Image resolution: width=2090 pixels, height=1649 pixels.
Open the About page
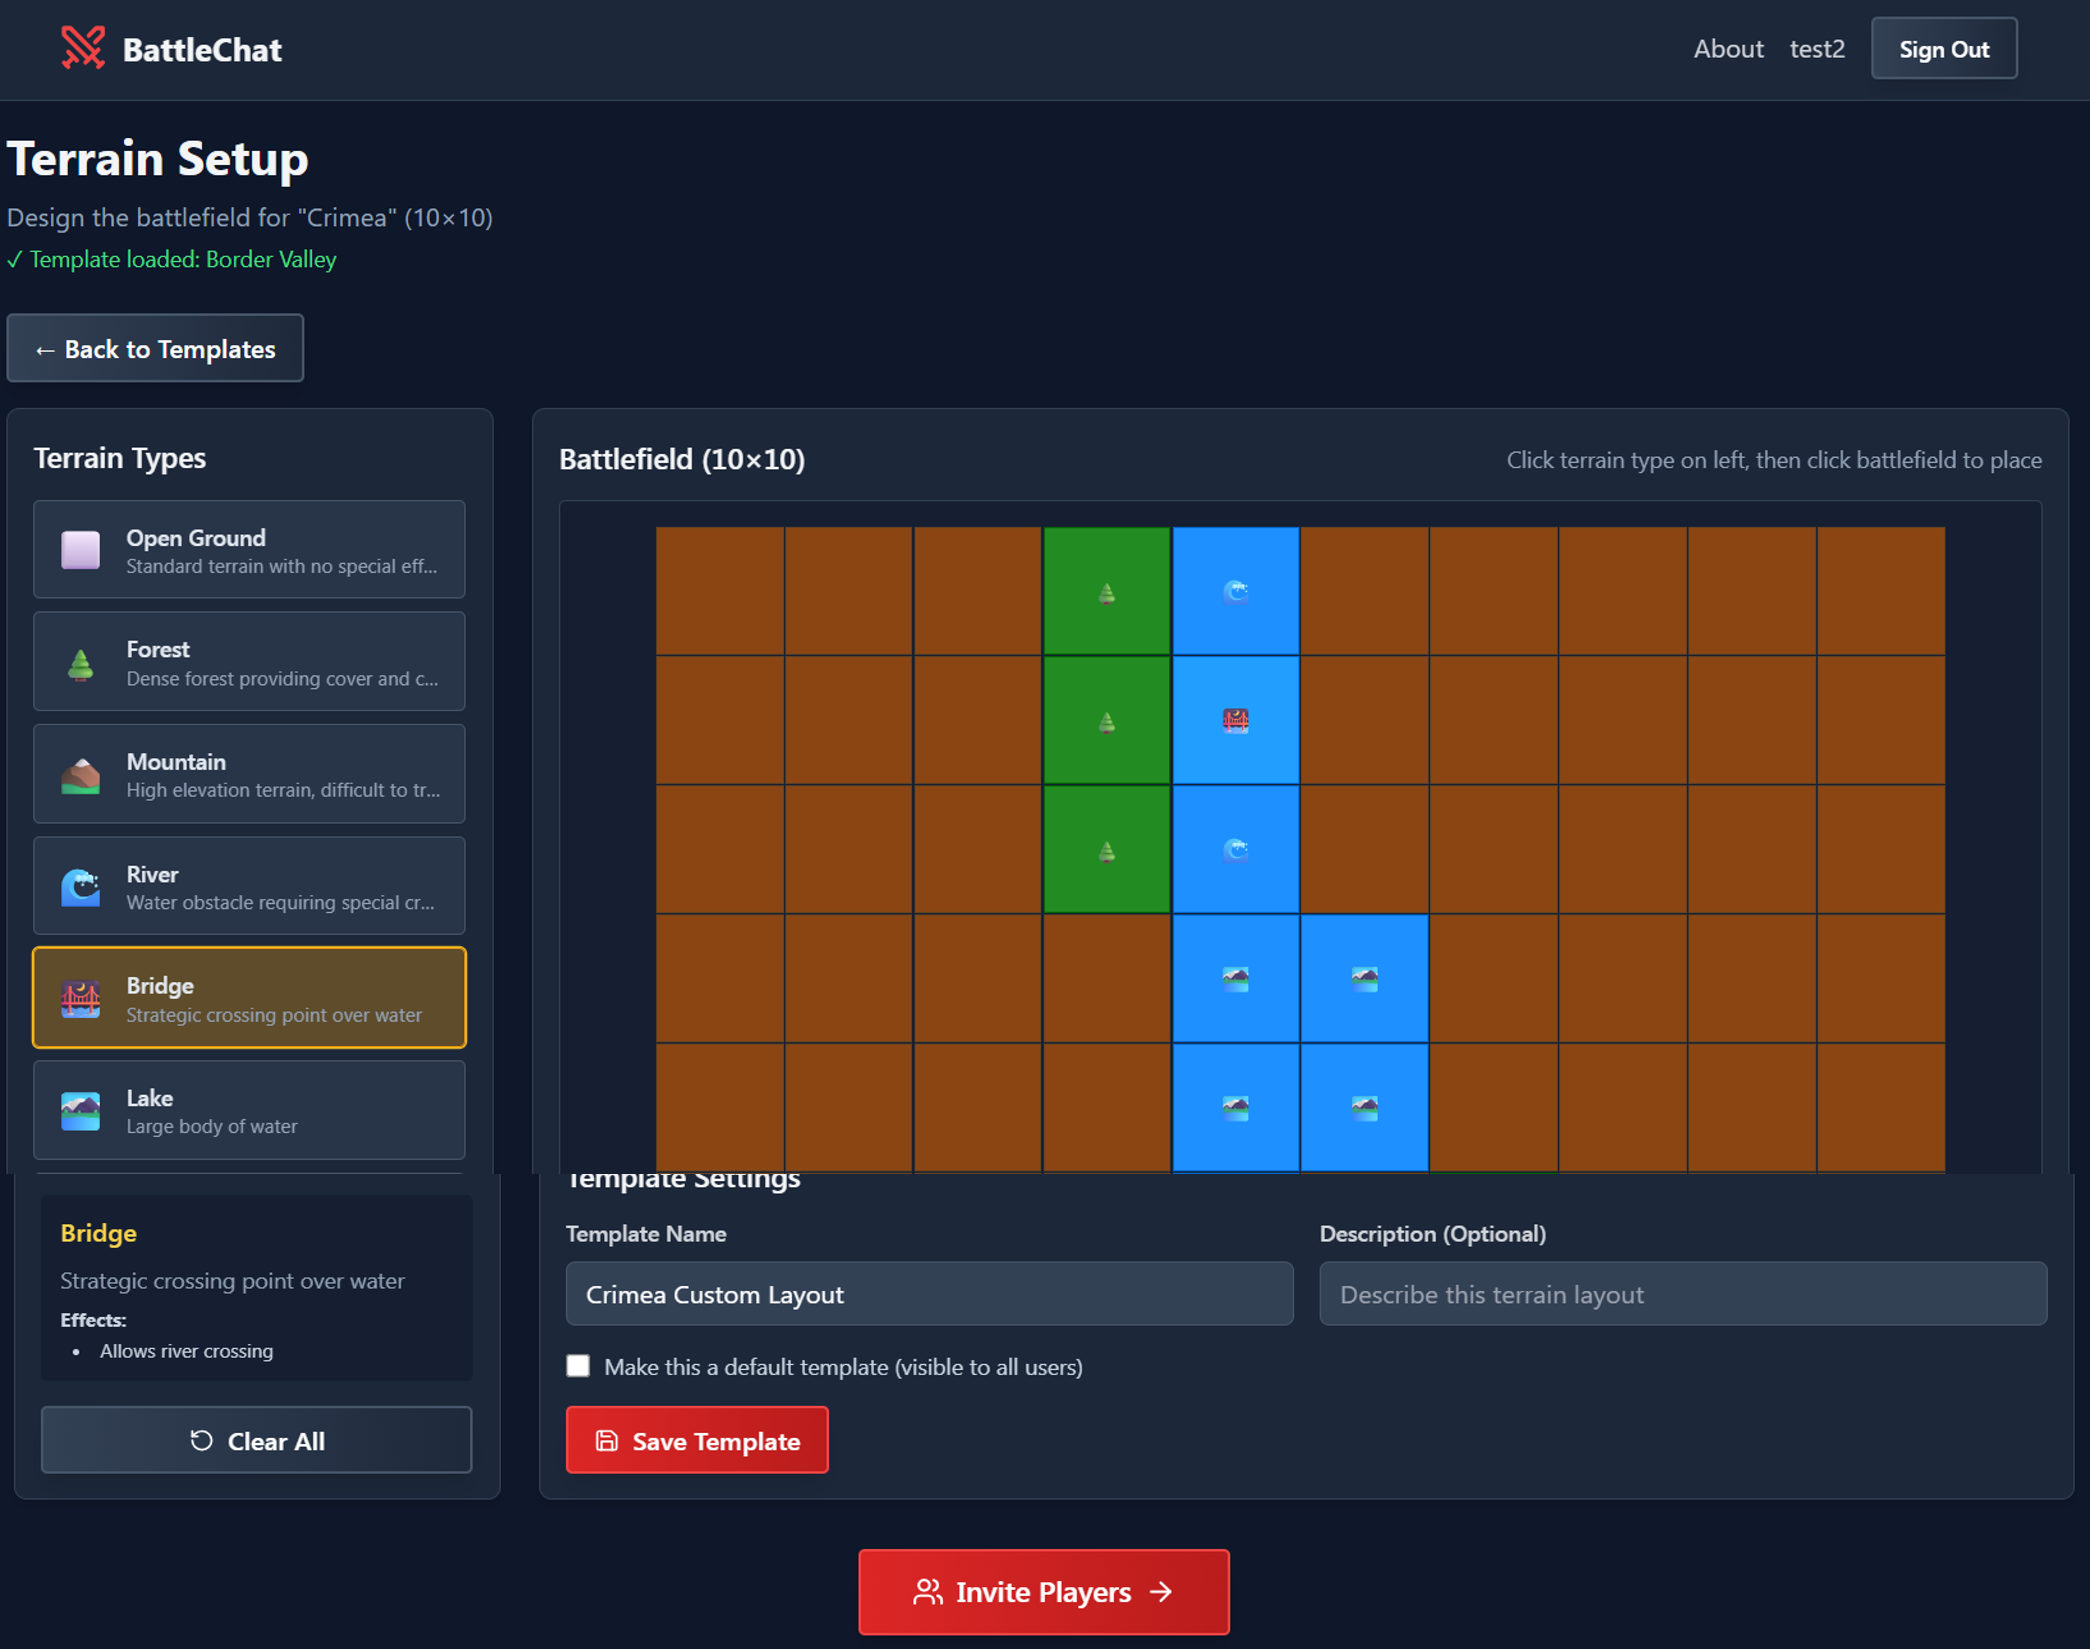pyautogui.click(x=1727, y=49)
